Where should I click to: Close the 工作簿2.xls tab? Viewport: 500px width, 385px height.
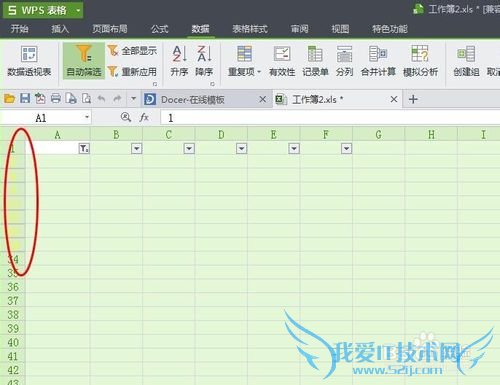tap(394, 99)
